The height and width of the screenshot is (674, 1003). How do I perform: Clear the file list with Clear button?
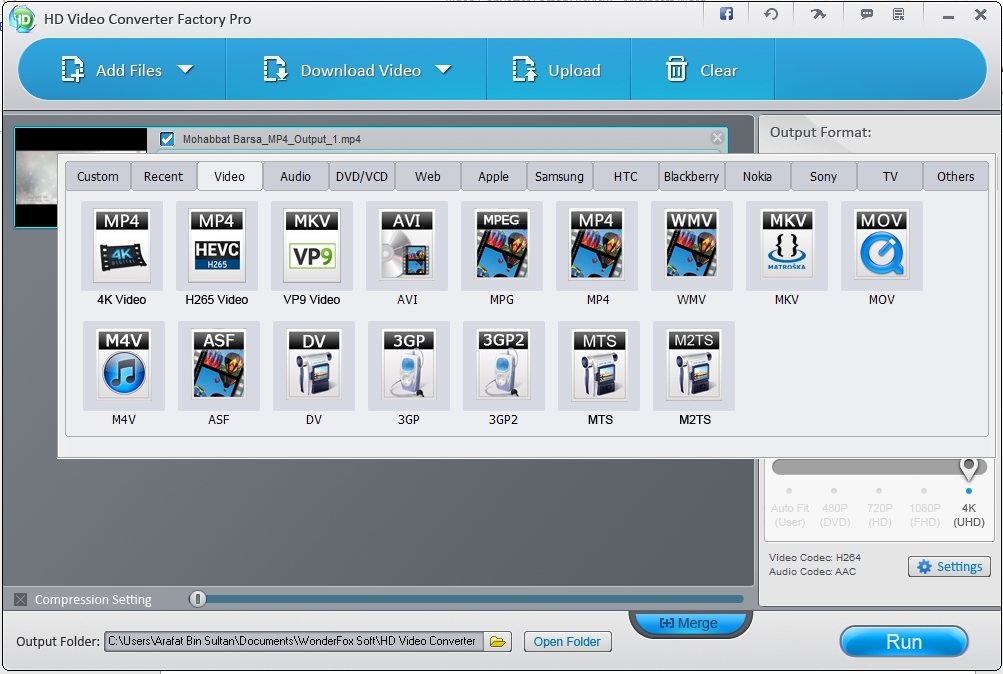coord(702,70)
